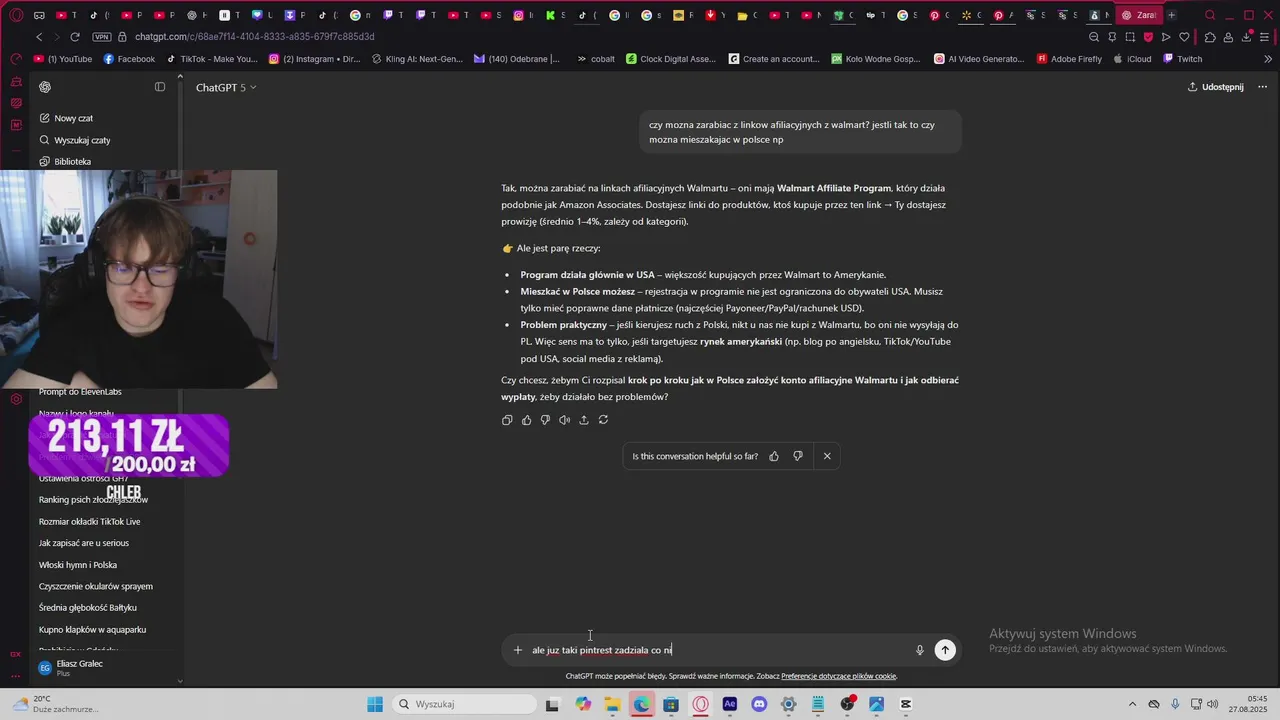Click into the message input field
This screenshot has width=1280, height=720.
point(718,650)
